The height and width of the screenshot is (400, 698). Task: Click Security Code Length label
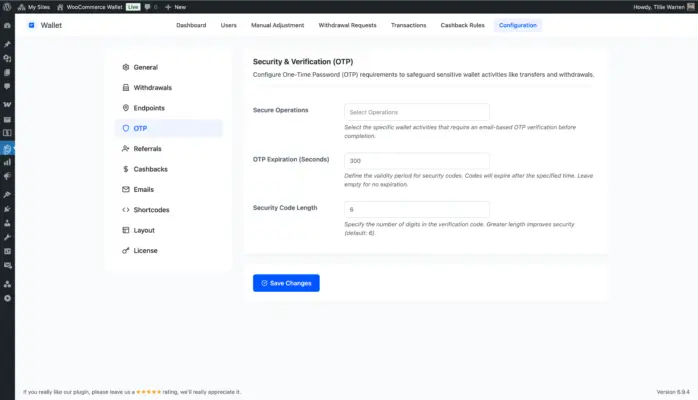(285, 208)
